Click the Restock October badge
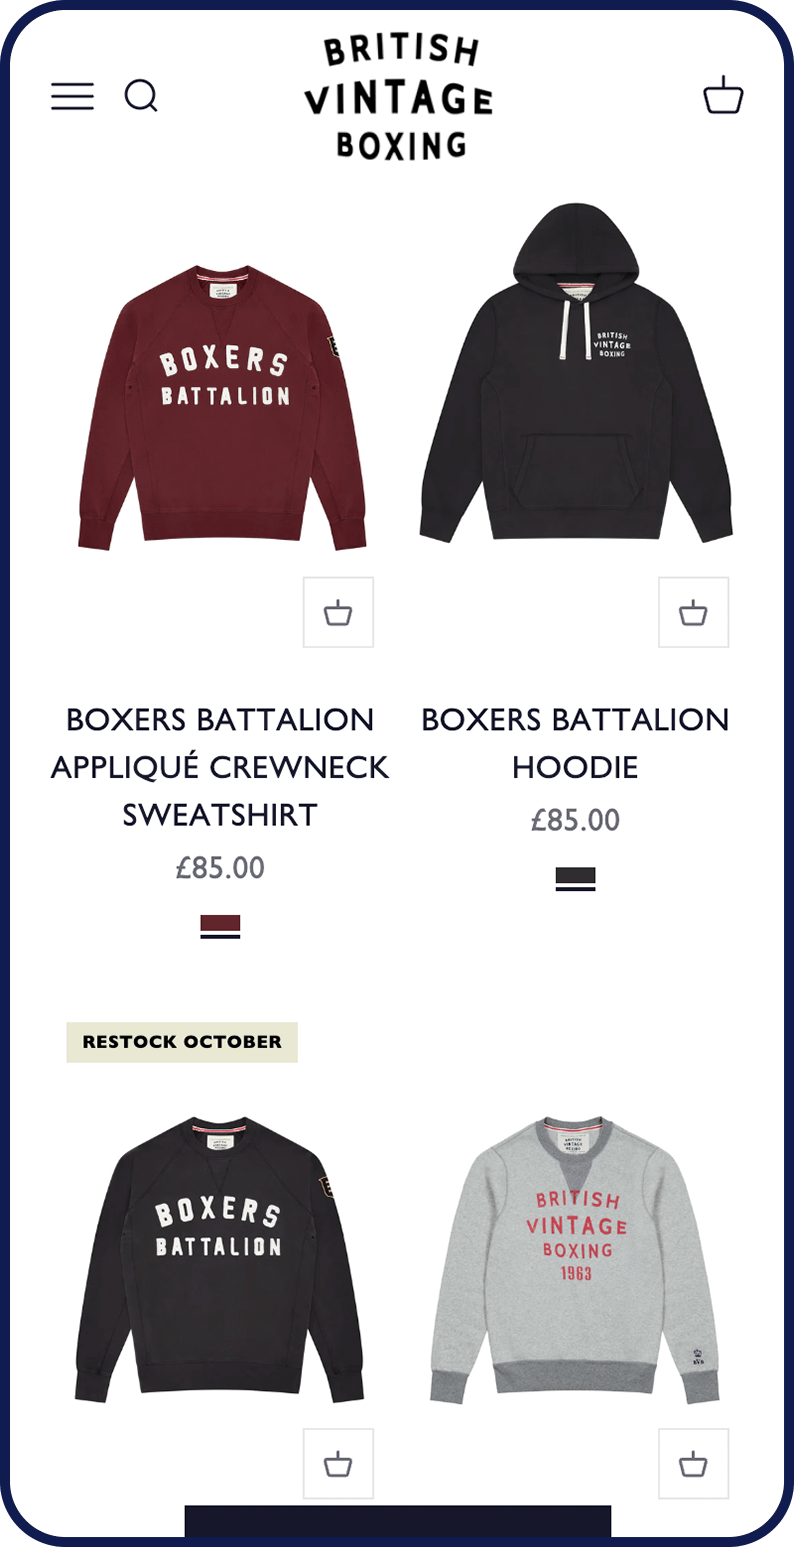The height and width of the screenshot is (1547, 794). pyautogui.click(x=182, y=1042)
